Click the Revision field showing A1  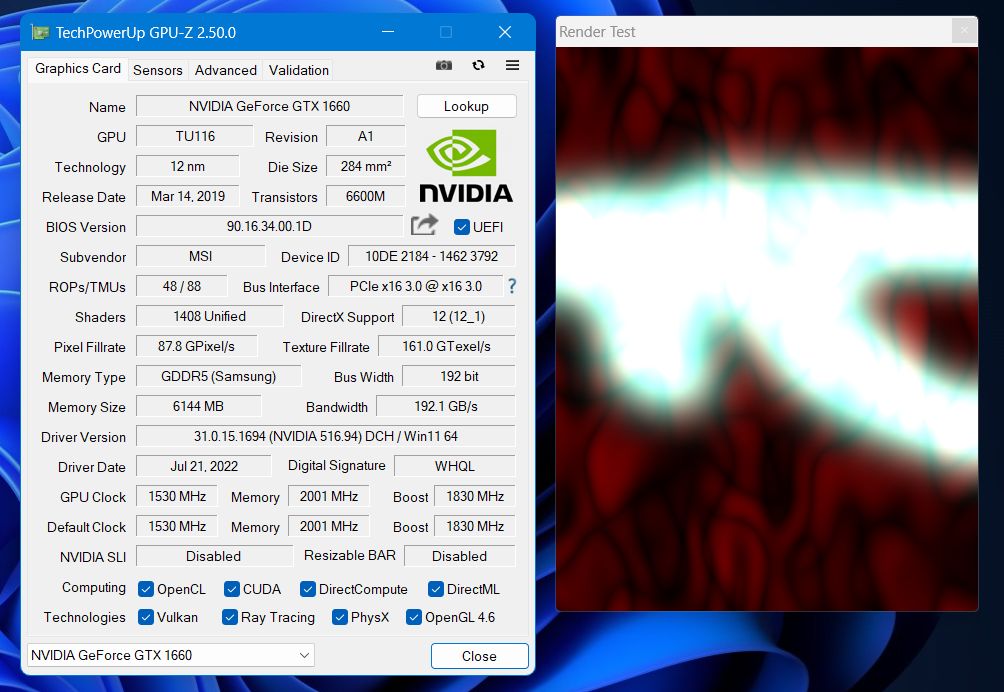(366, 136)
